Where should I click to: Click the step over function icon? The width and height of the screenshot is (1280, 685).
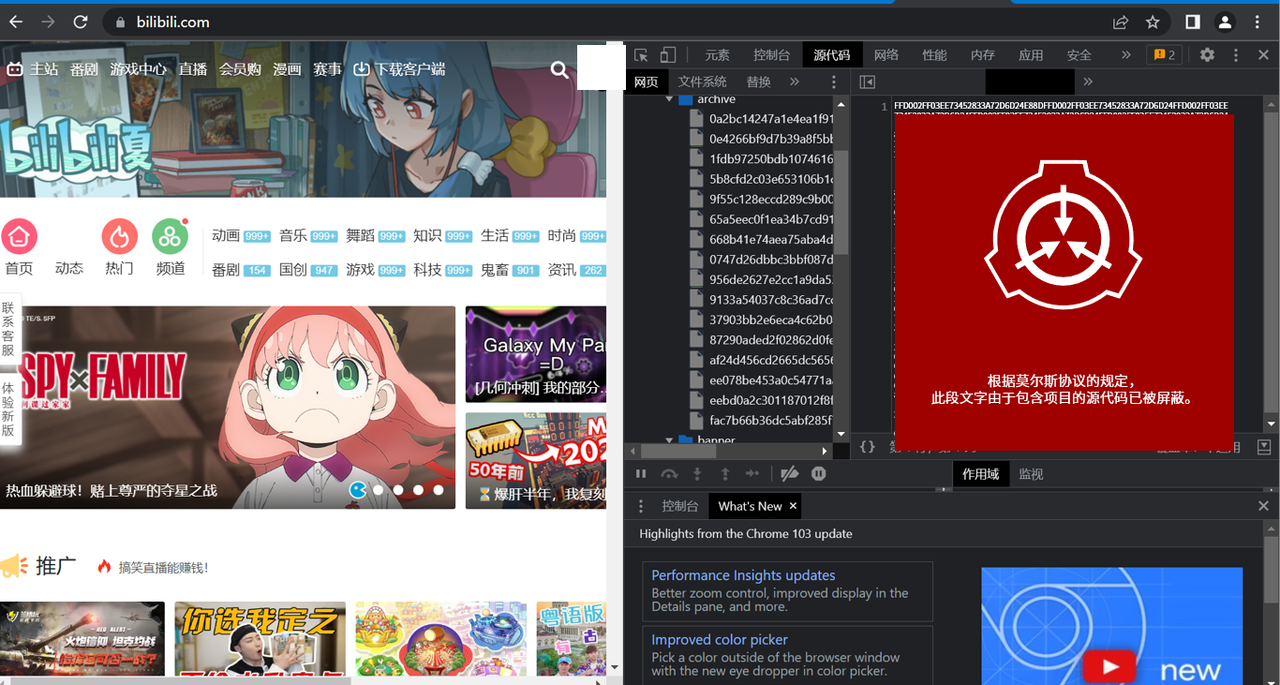(669, 474)
